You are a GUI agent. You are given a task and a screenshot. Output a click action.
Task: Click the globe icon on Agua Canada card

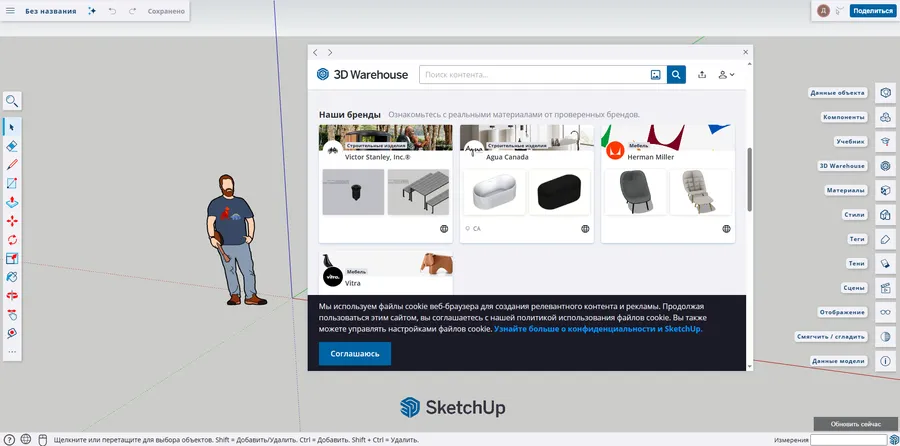pyautogui.click(x=585, y=228)
